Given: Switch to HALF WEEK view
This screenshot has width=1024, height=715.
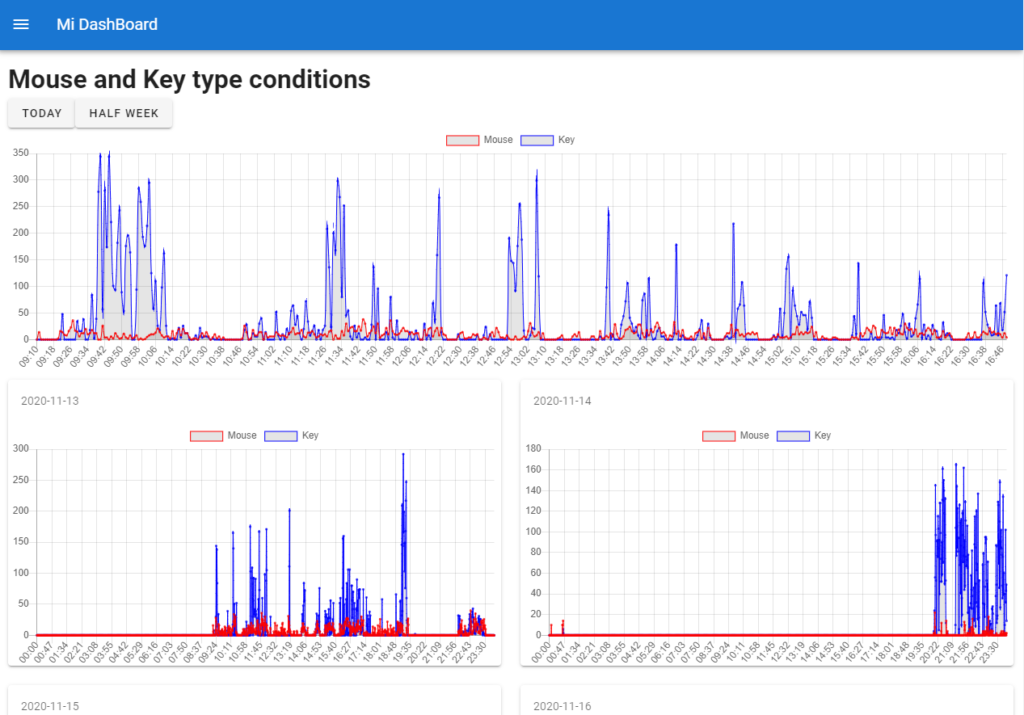Looking at the screenshot, I should pyautogui.click(x=124, y=113).
